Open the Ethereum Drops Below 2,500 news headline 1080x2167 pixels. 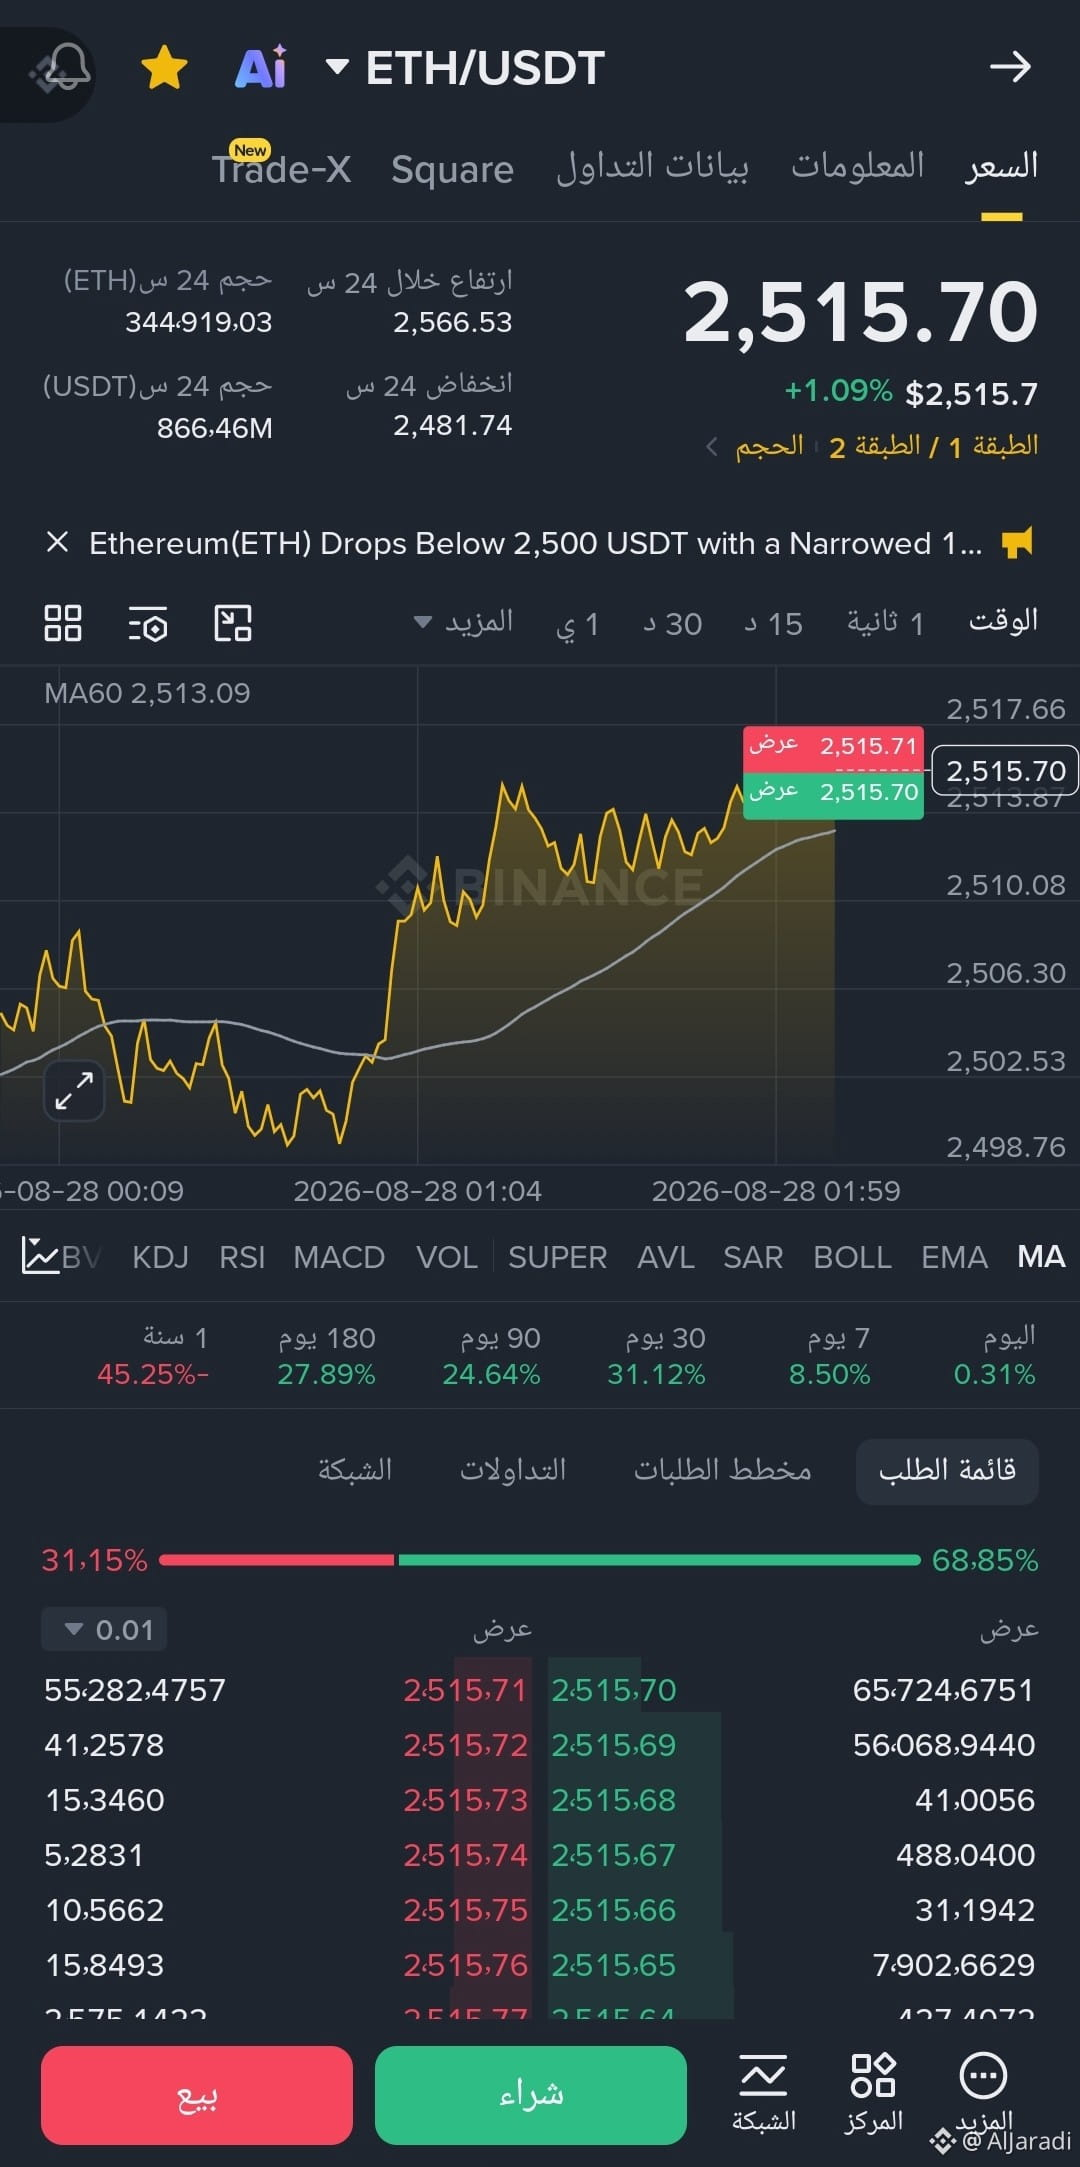coord(535,543)
